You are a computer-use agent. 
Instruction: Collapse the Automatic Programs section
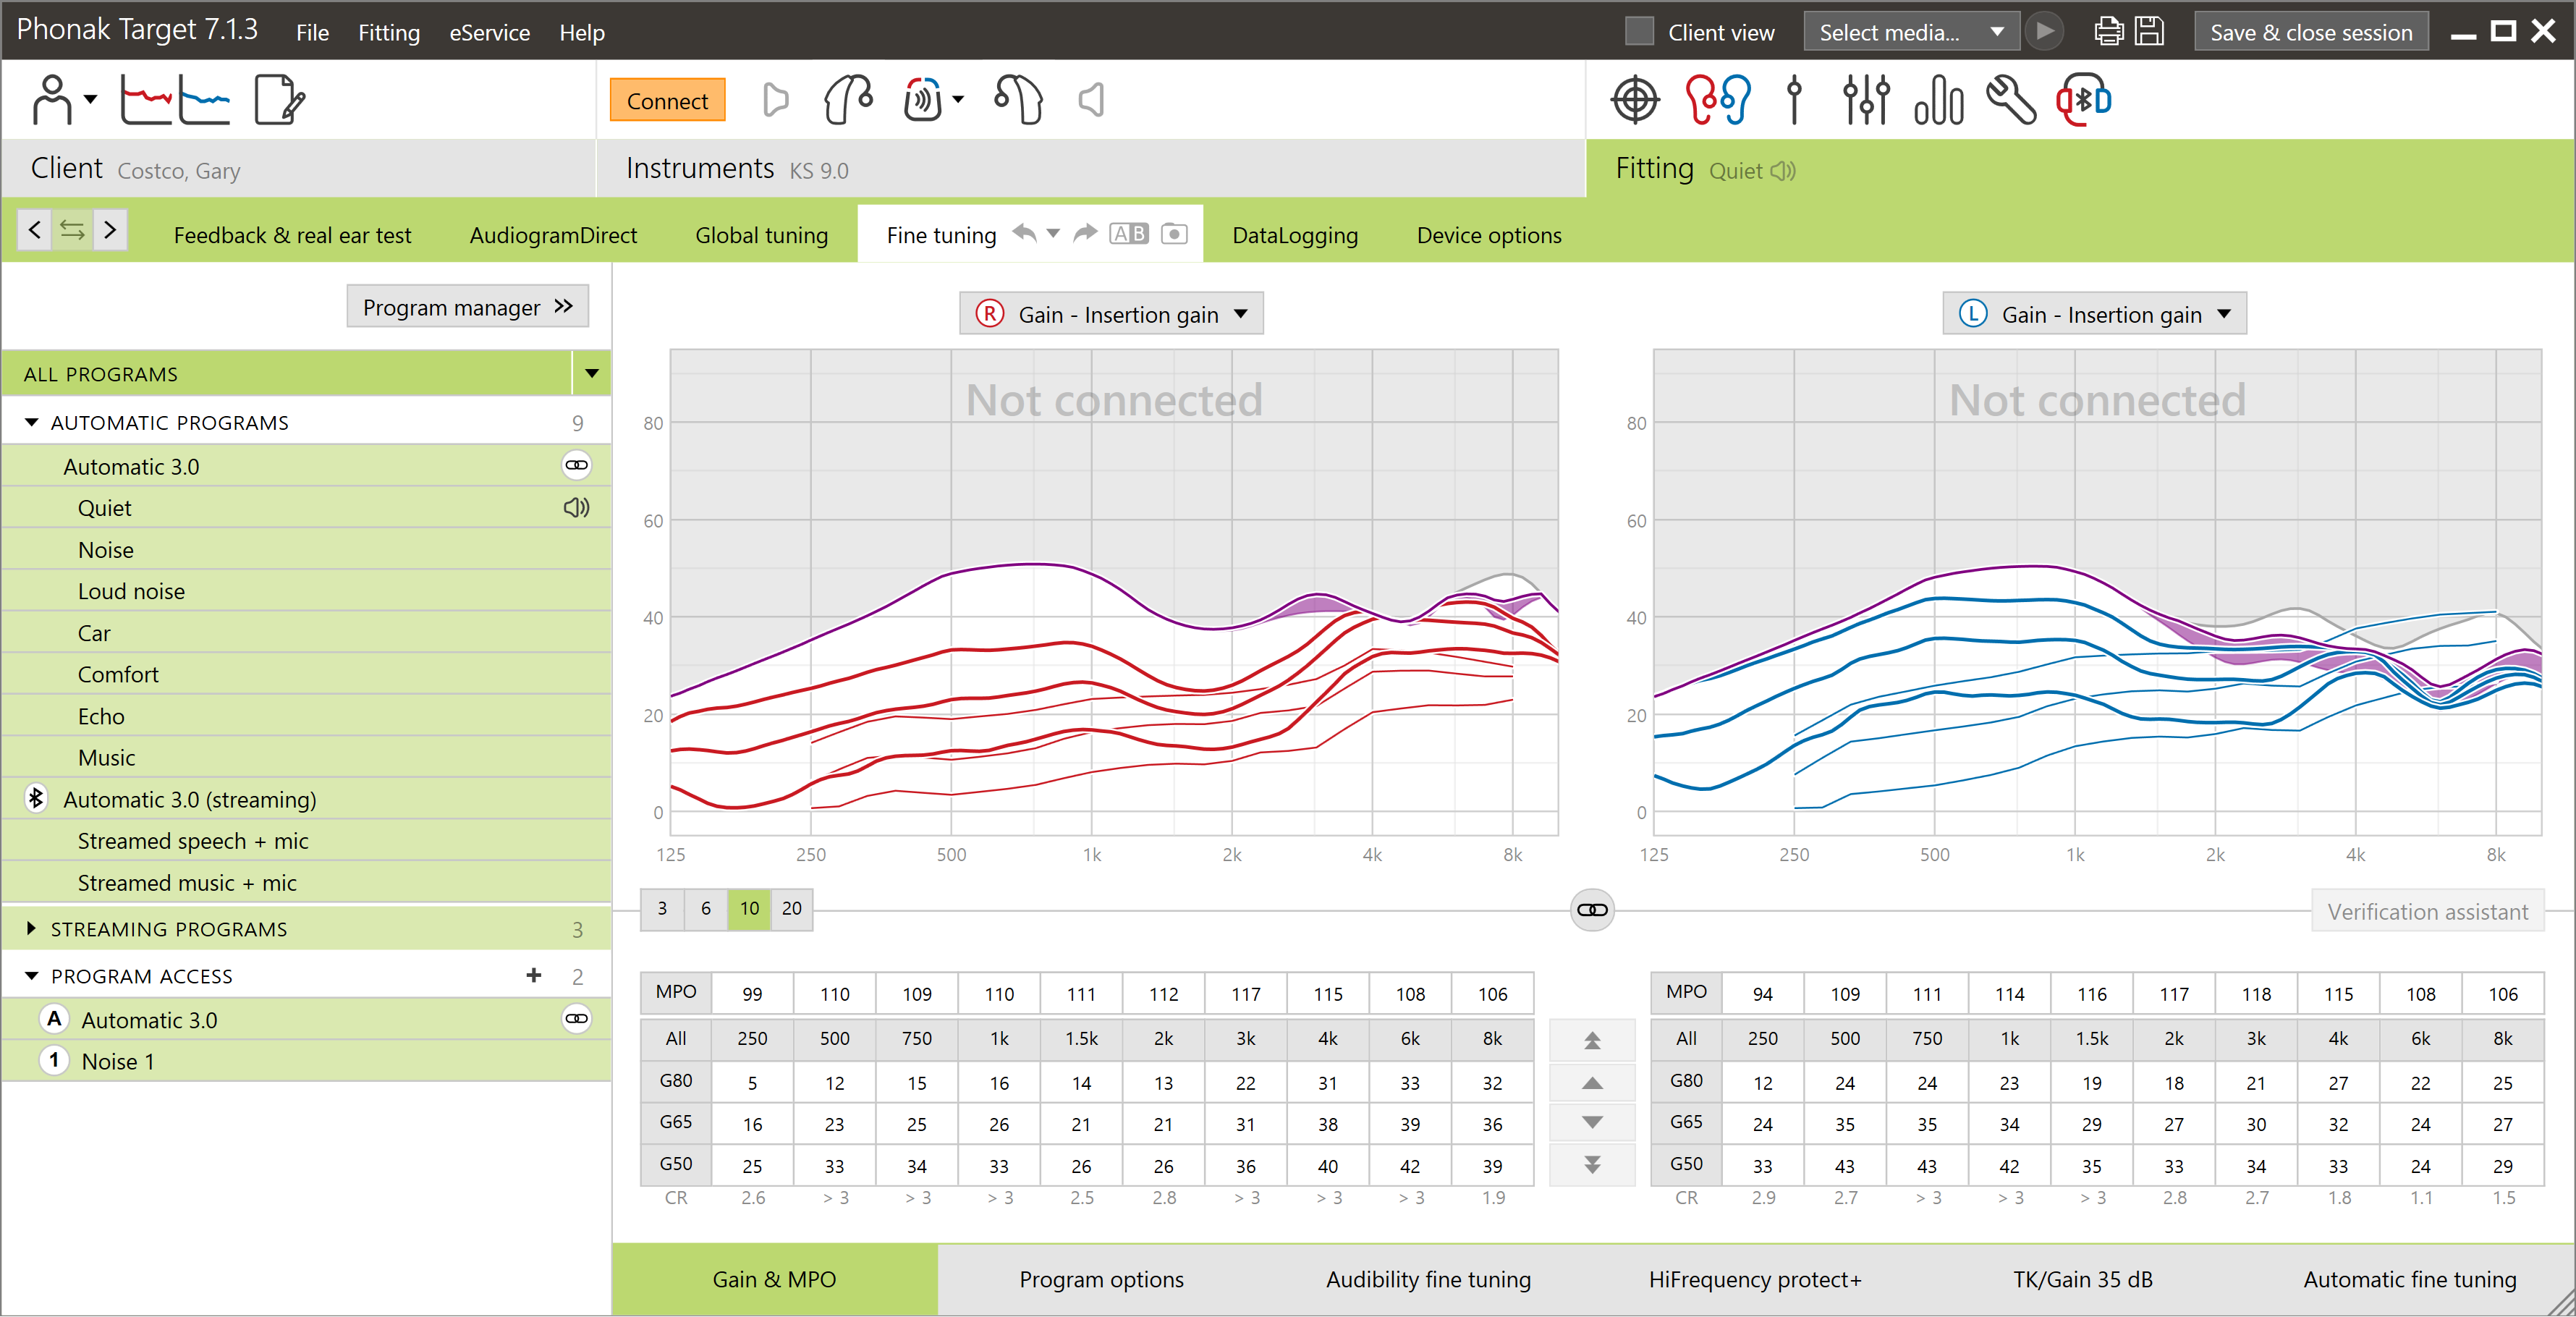coord(32,422)
